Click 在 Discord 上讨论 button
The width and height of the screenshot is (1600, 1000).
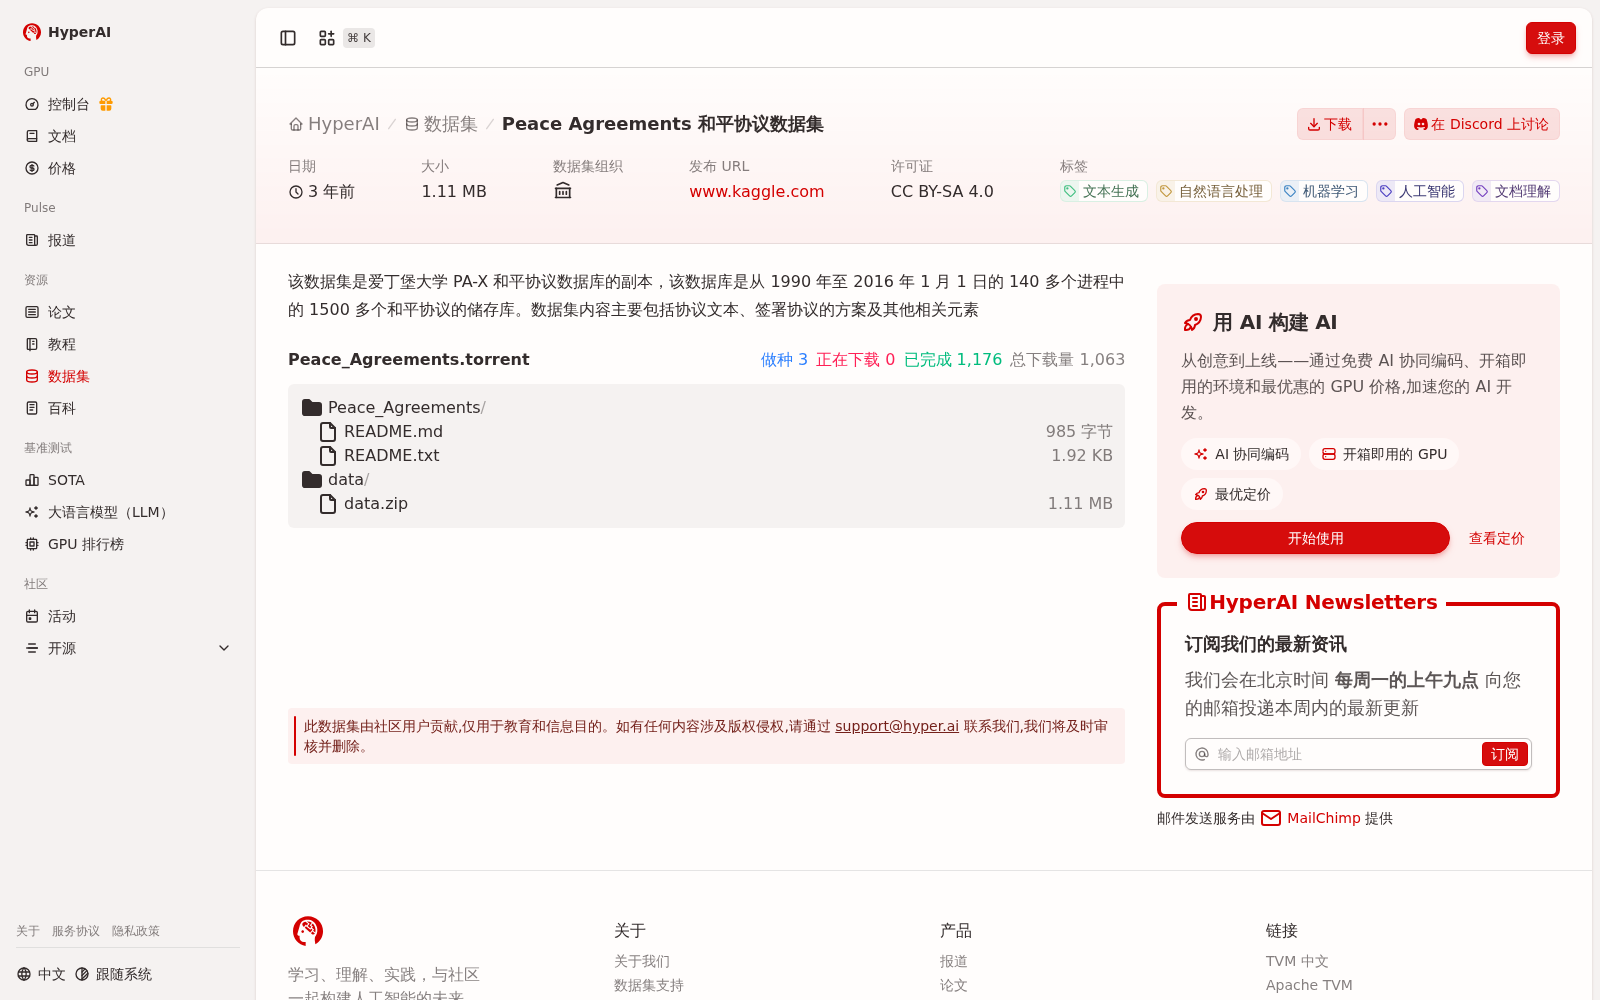tap(1481, 124)
